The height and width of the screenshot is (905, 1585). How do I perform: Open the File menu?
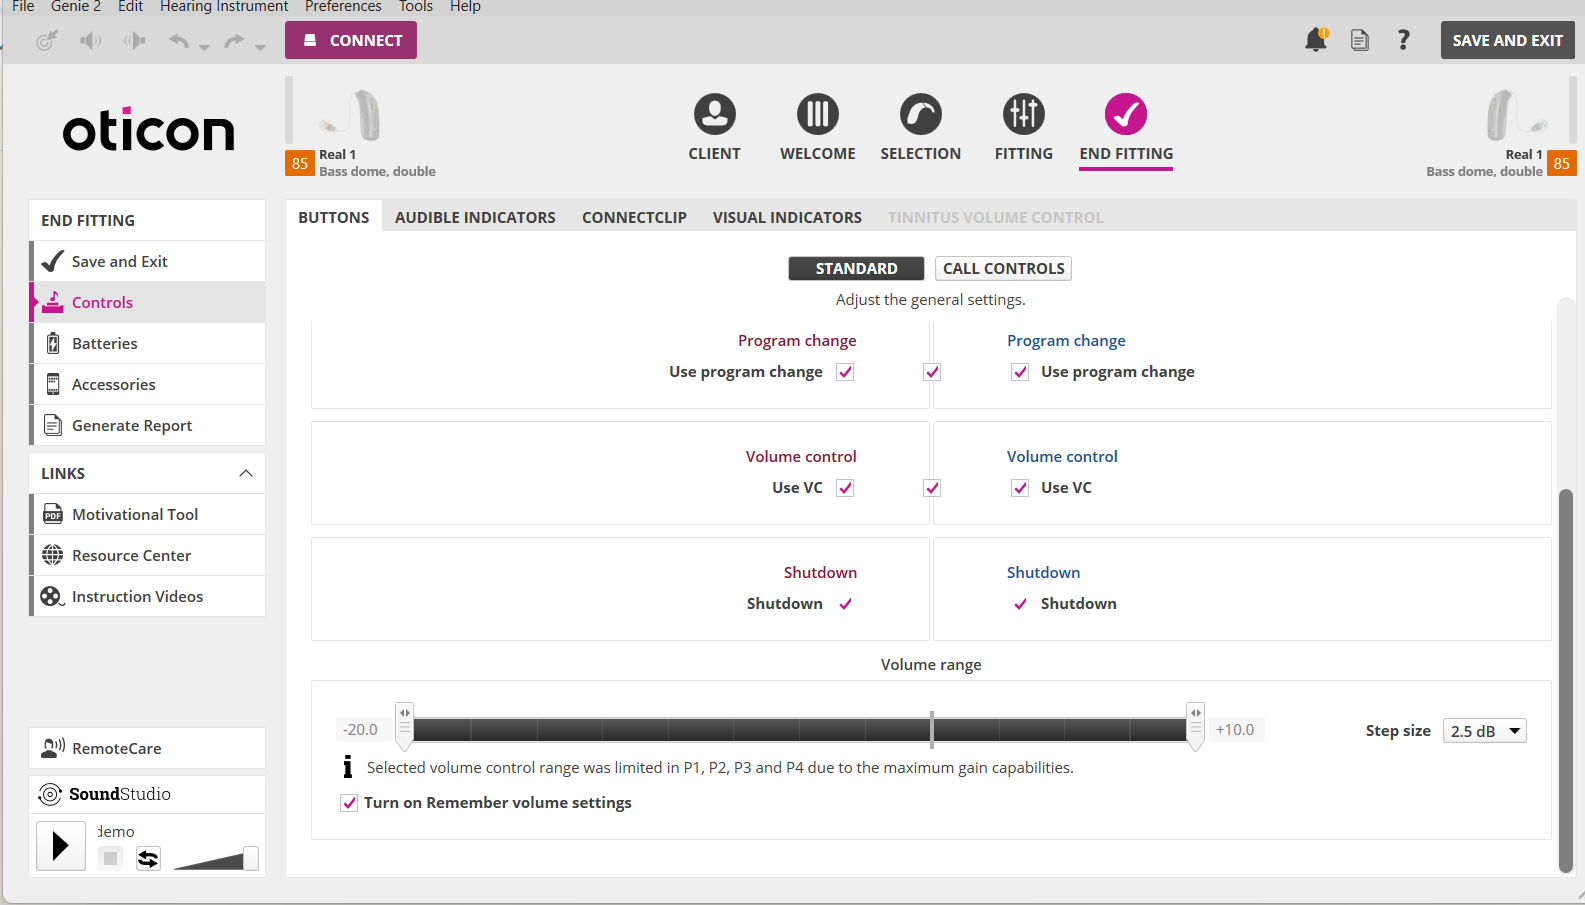click(23, 7)
